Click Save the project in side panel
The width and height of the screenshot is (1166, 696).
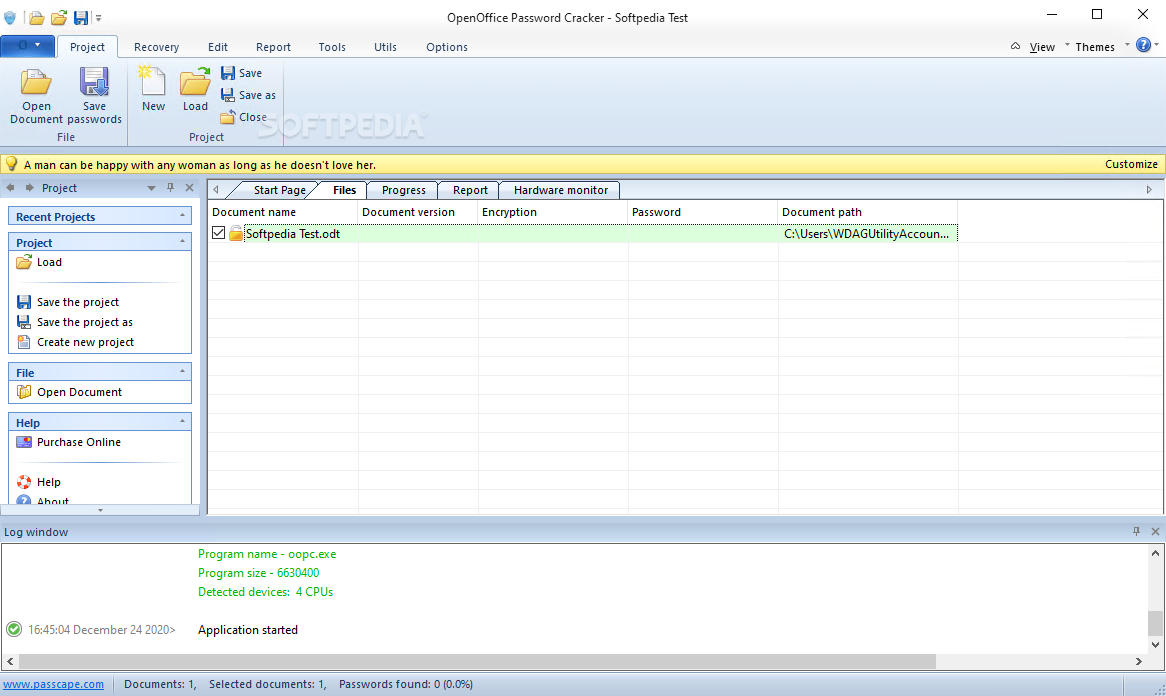[x=68, y=302]
